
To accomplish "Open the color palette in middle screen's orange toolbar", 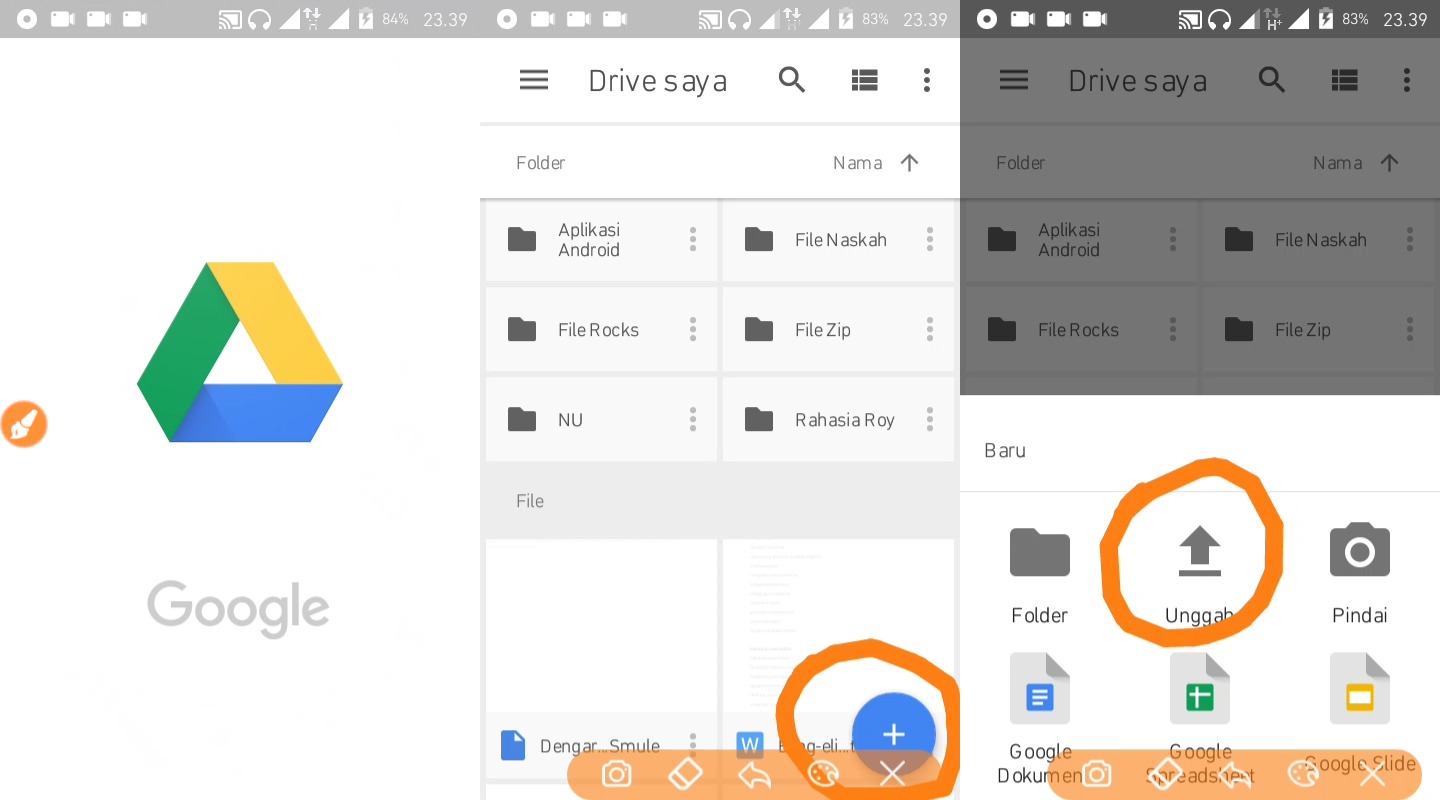I will tap(823, 774).
